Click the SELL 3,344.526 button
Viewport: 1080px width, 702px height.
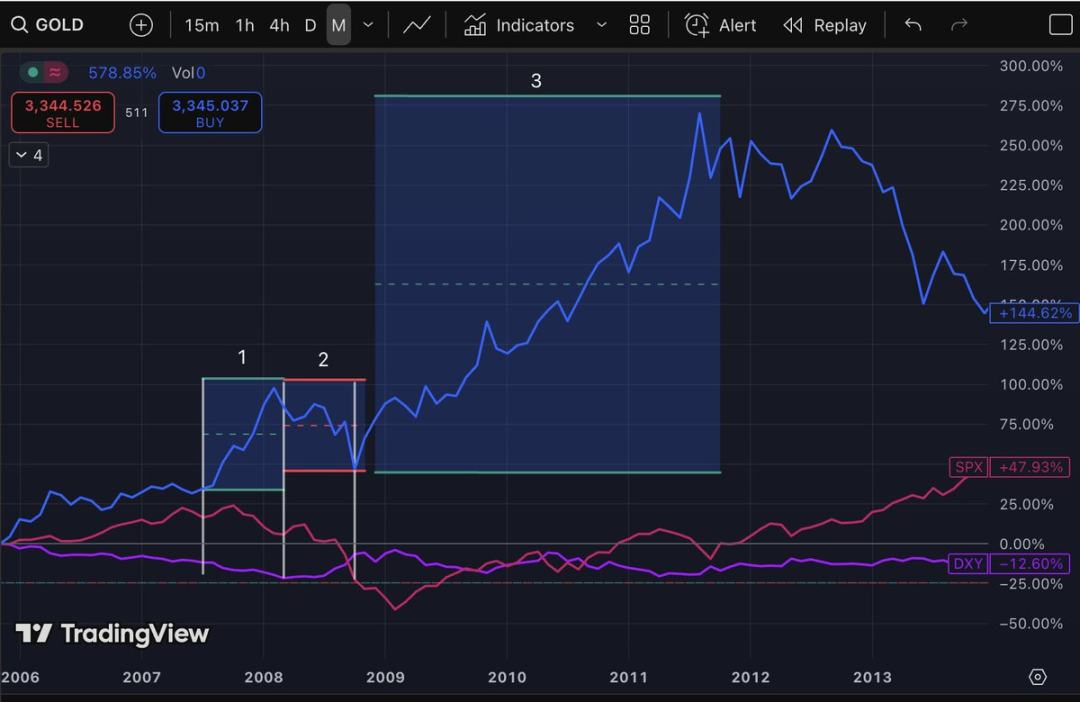coord(62,112)
